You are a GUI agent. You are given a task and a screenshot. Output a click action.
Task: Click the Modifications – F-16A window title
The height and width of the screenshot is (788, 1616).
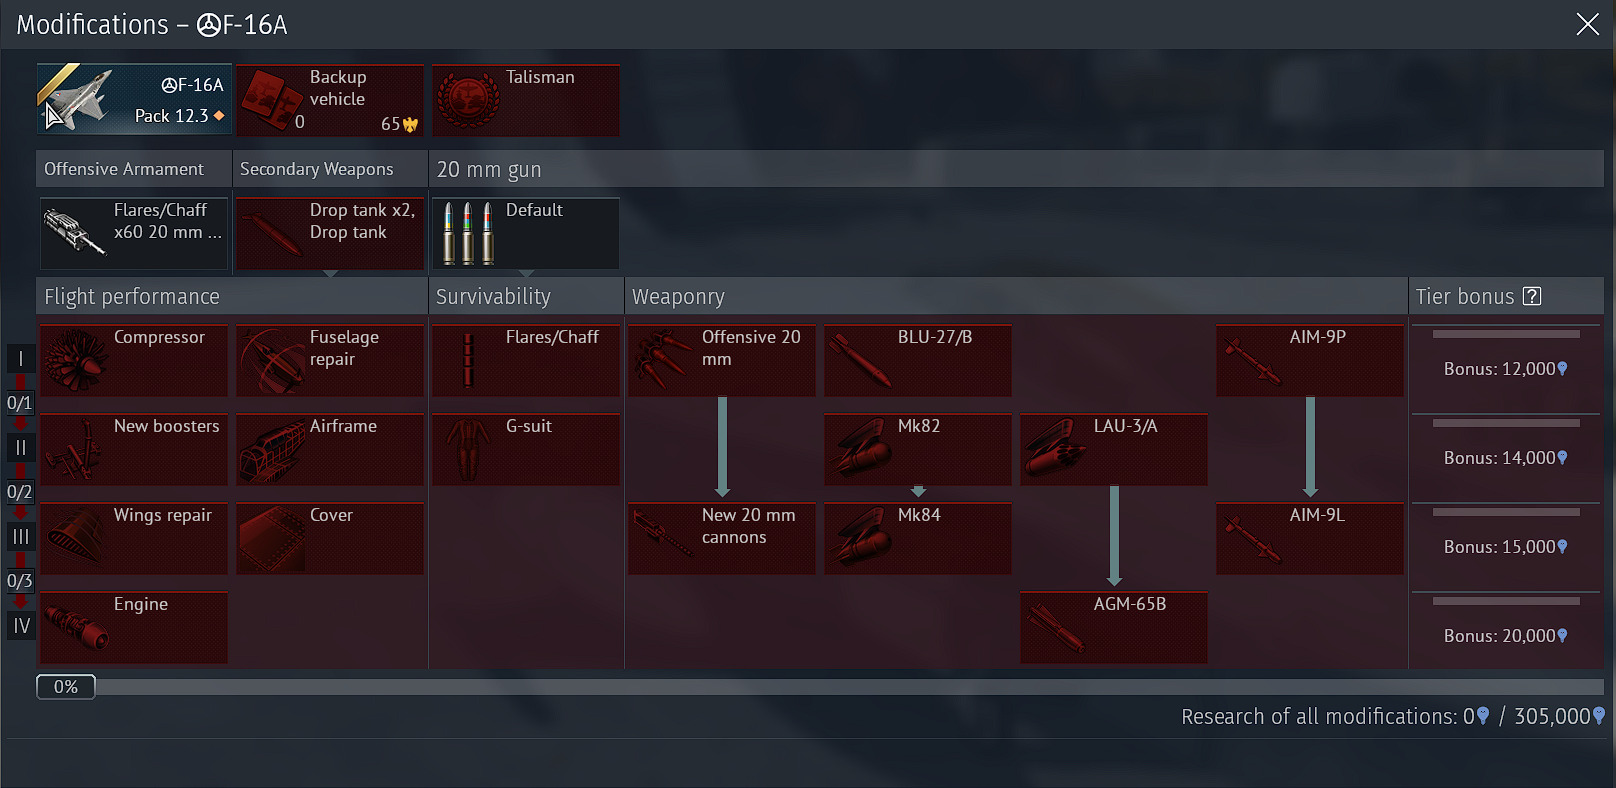click(152, 24)
